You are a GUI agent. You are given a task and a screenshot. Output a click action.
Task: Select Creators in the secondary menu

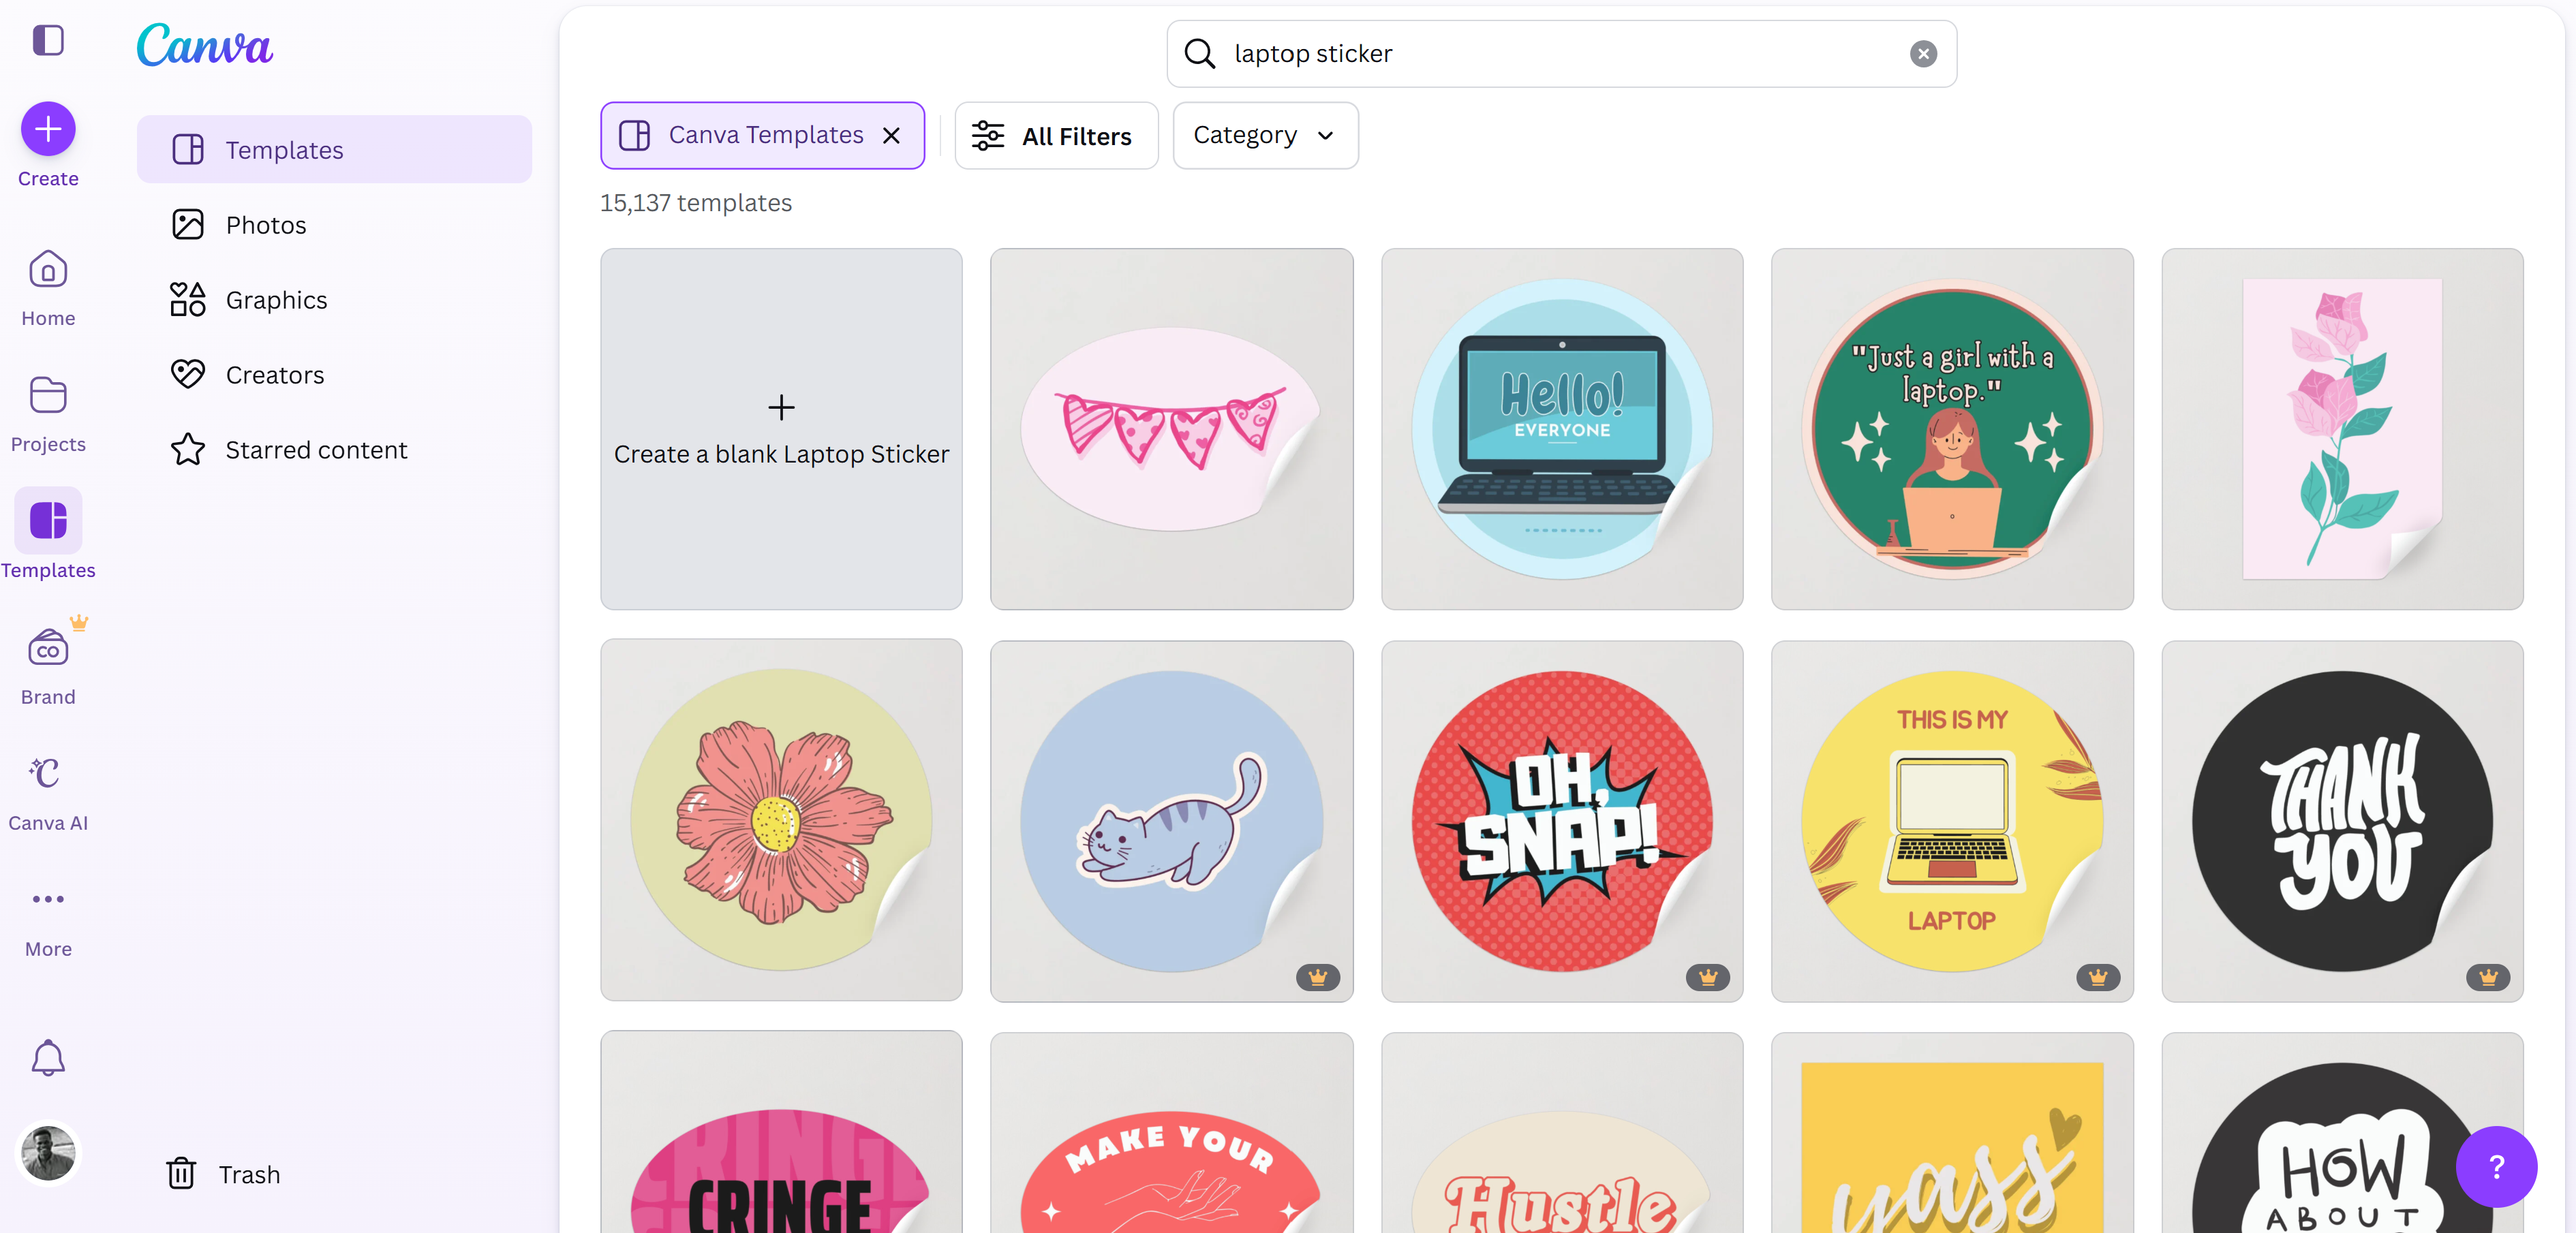334,374
